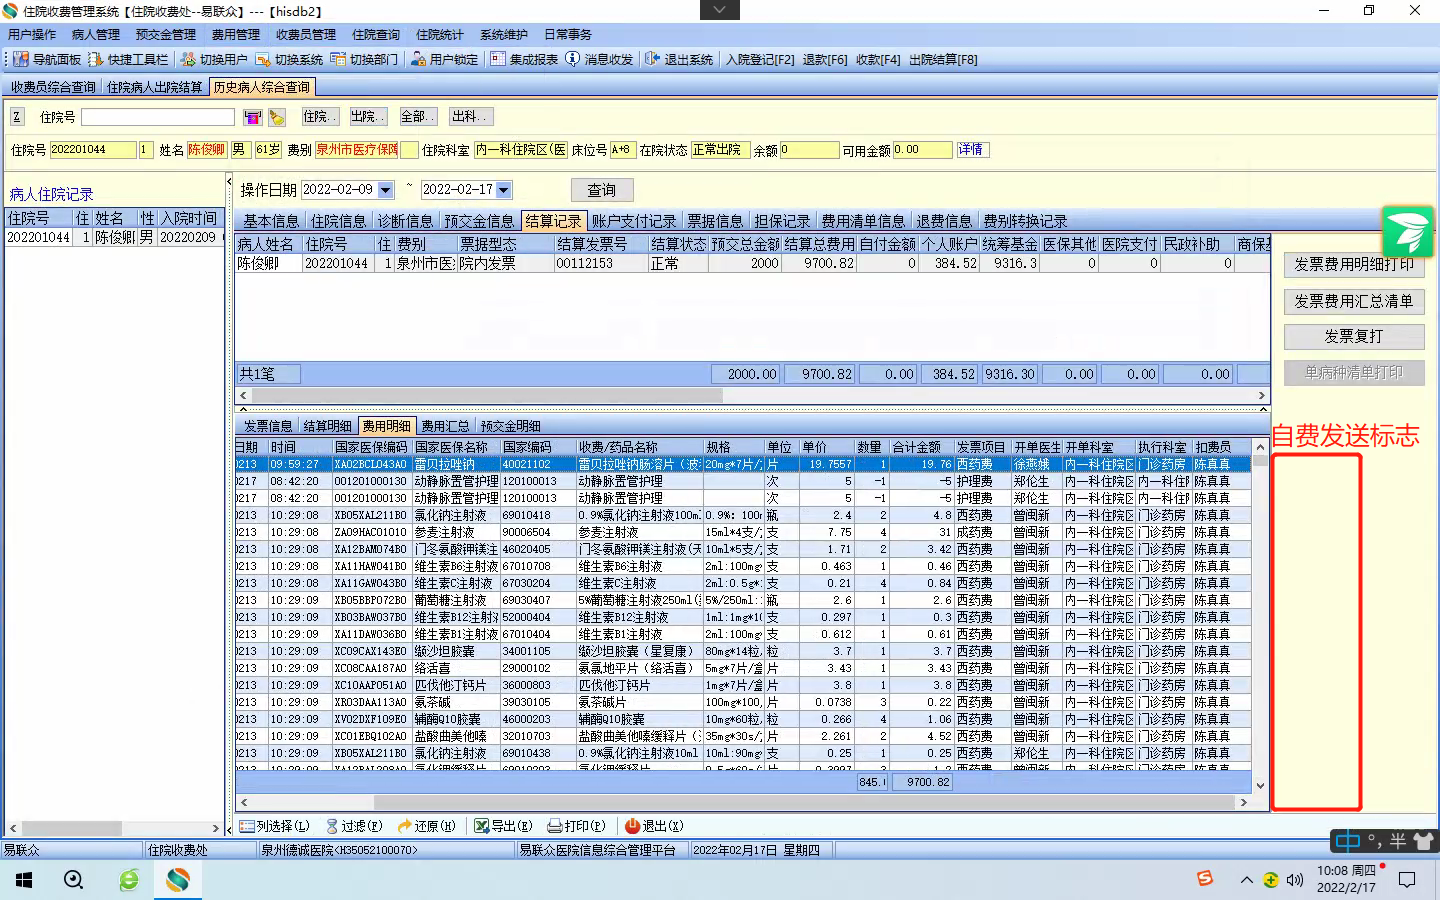Open the end date dropdown 2022-02-17
Screen dimensions: 1440x900
[x=504, y=190]
